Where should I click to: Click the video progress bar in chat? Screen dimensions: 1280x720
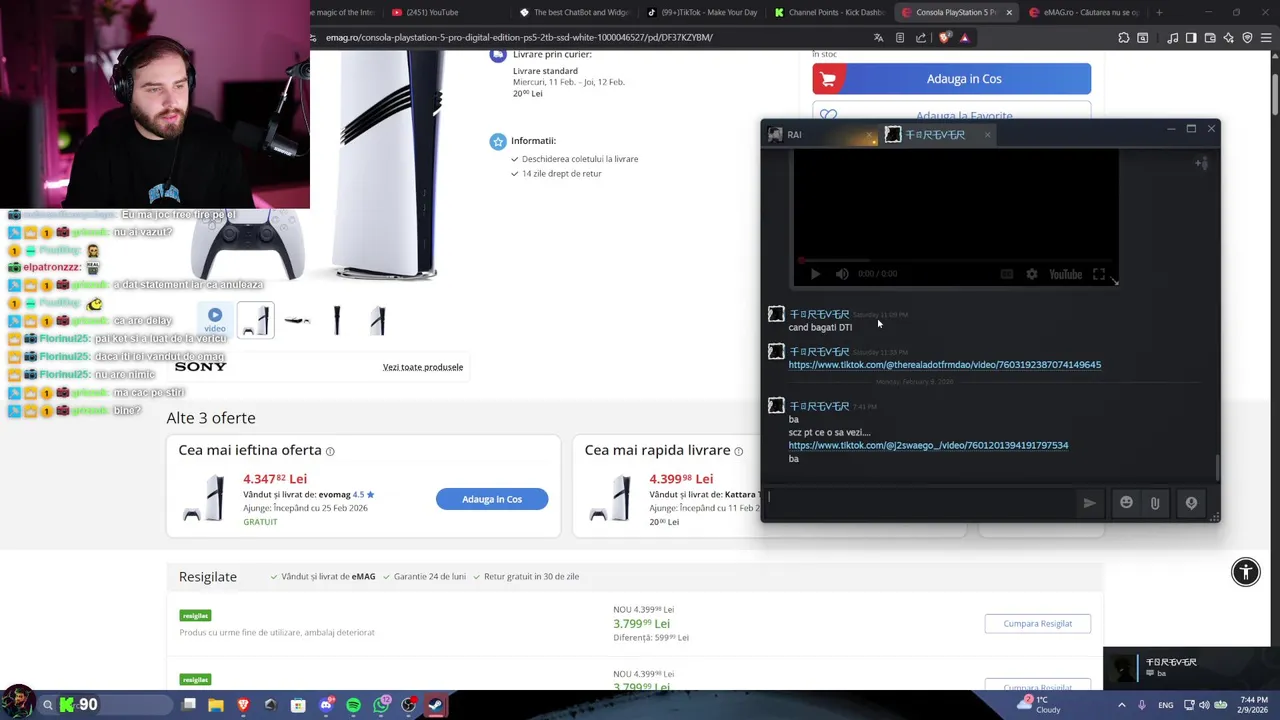coord(955,260)
